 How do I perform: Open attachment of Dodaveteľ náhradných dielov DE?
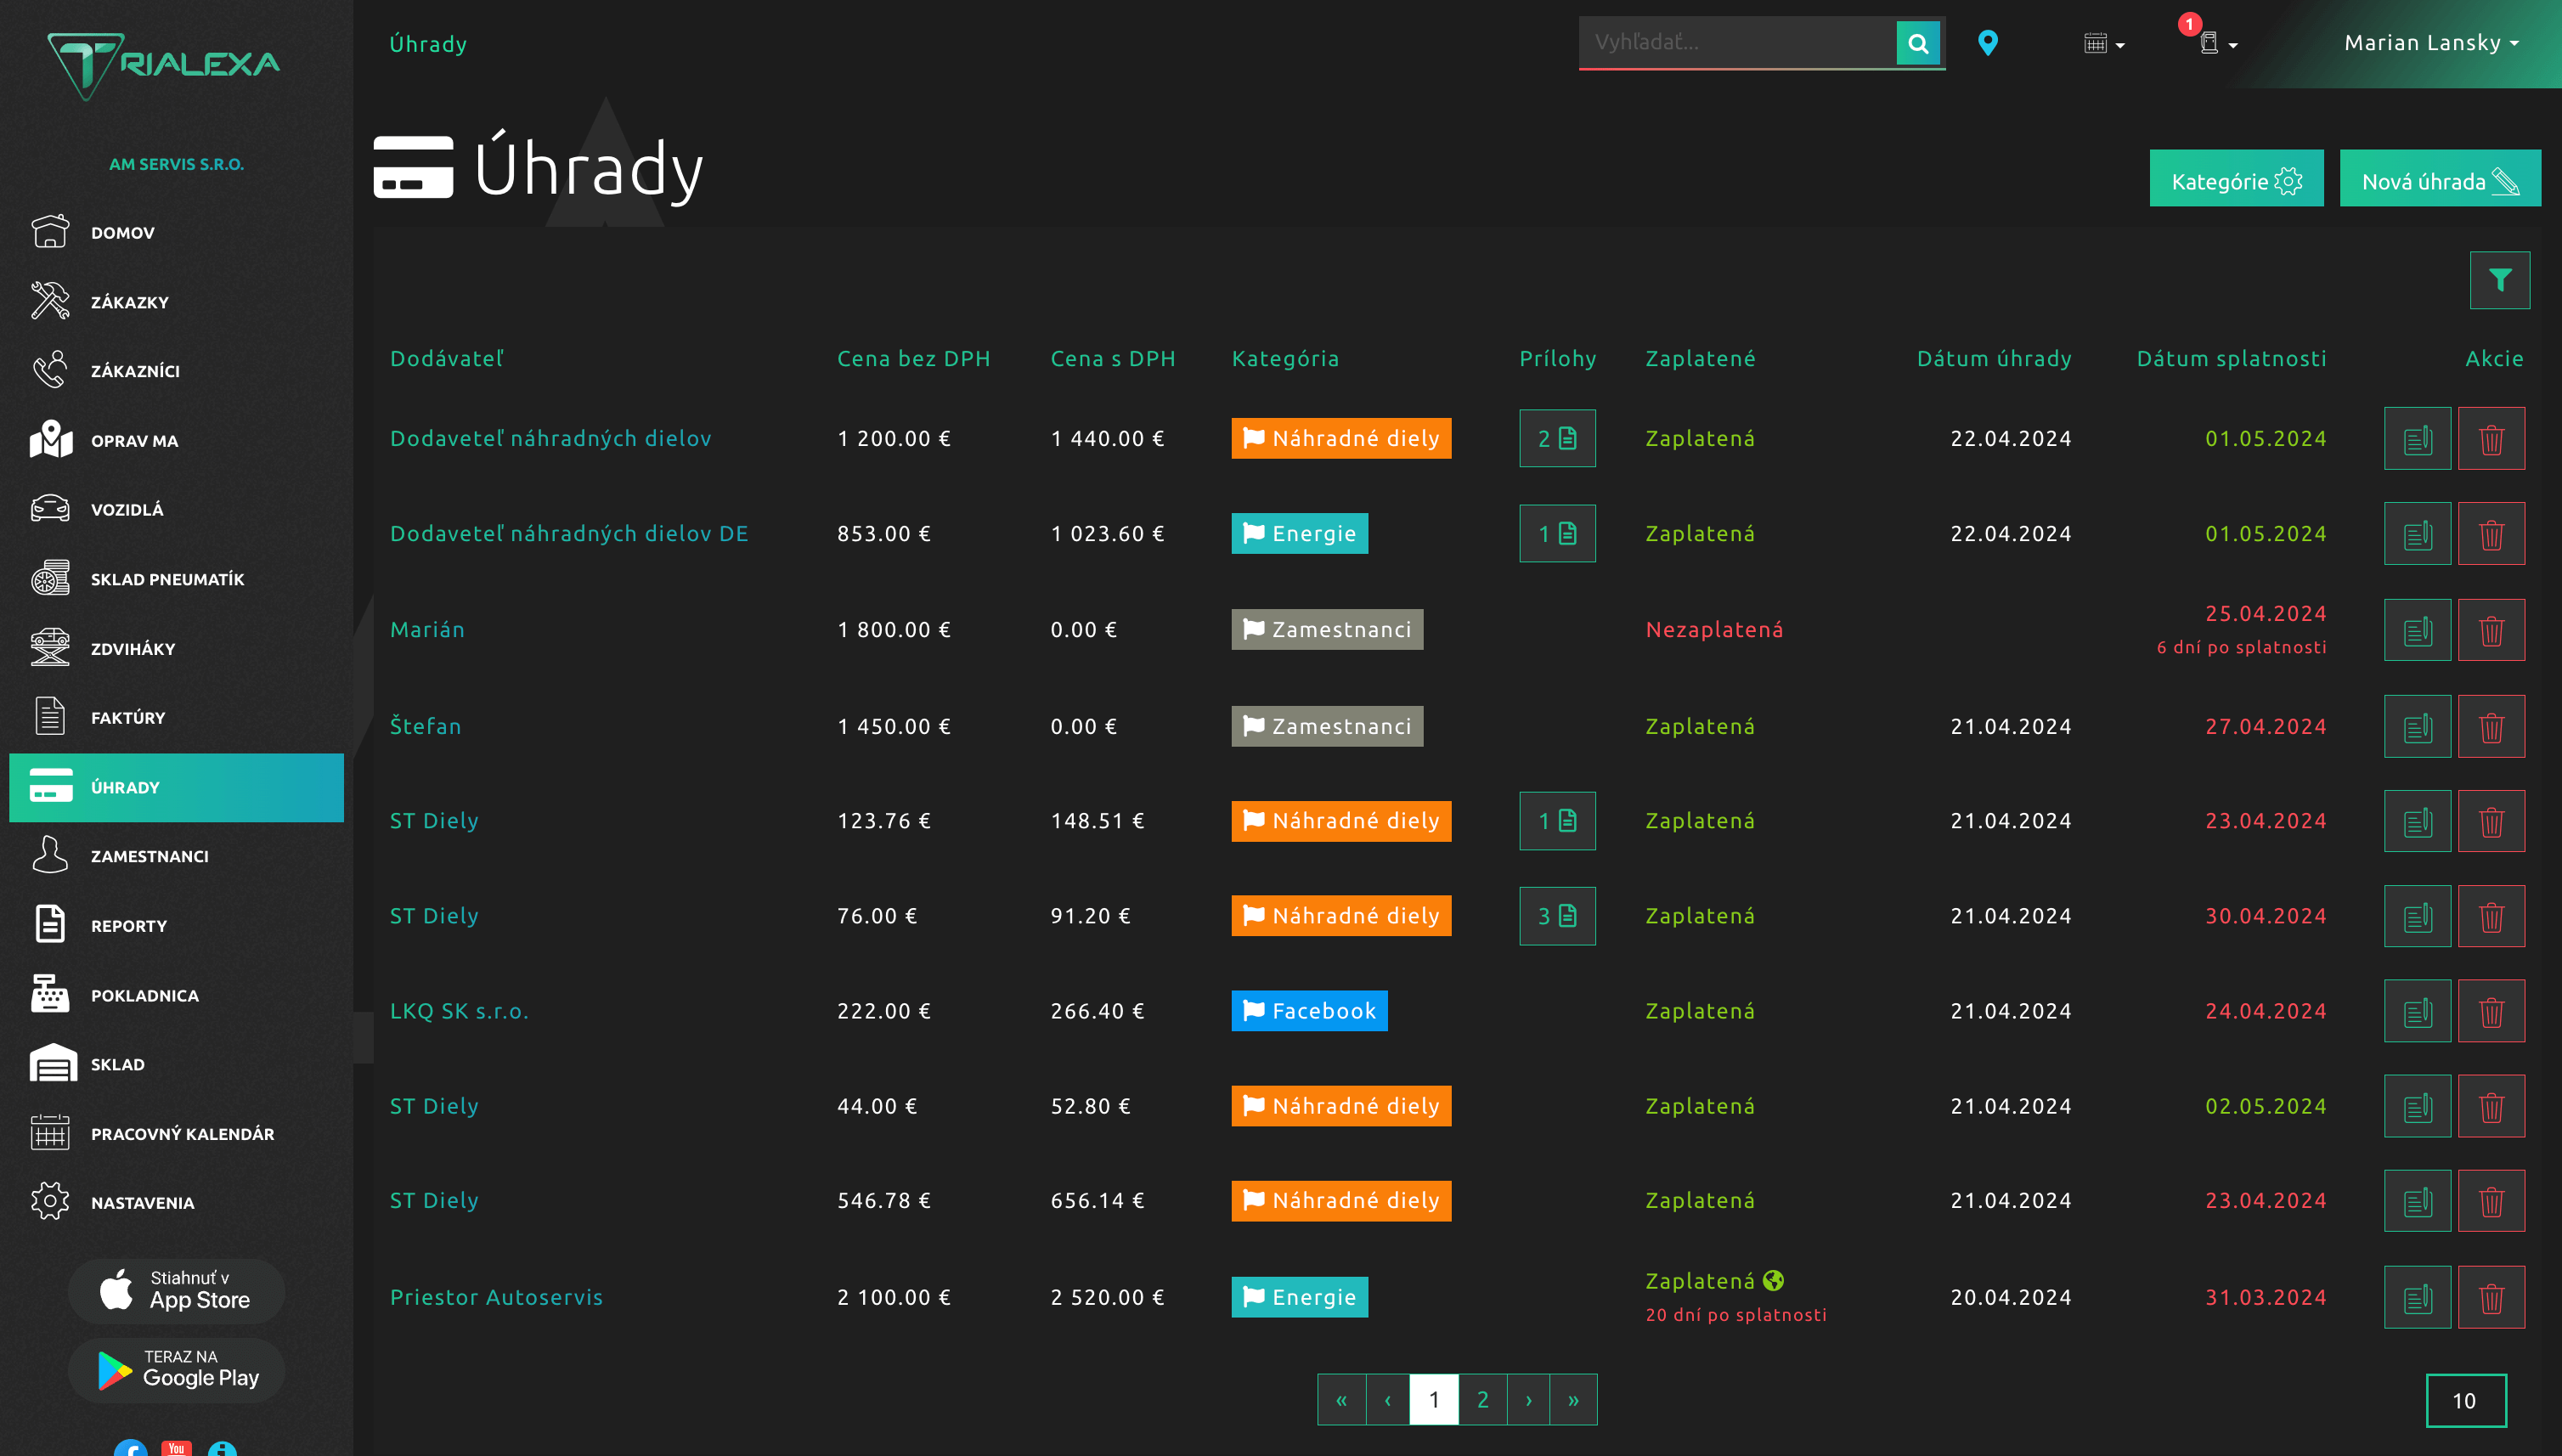[x=1557, y=534]
